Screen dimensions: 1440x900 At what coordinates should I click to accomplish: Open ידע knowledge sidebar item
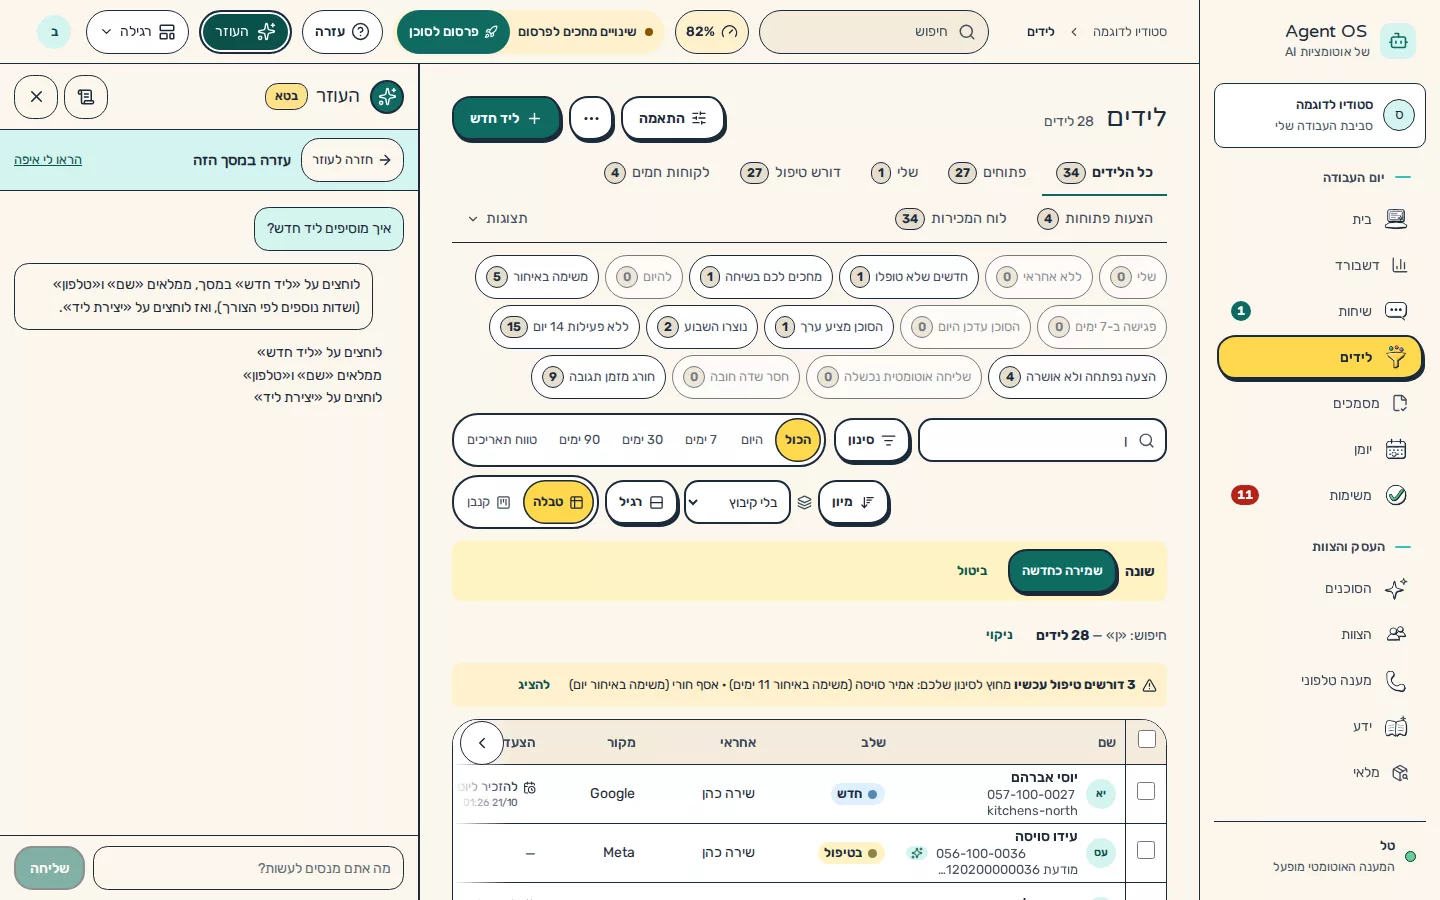[x=1320, y=726]
